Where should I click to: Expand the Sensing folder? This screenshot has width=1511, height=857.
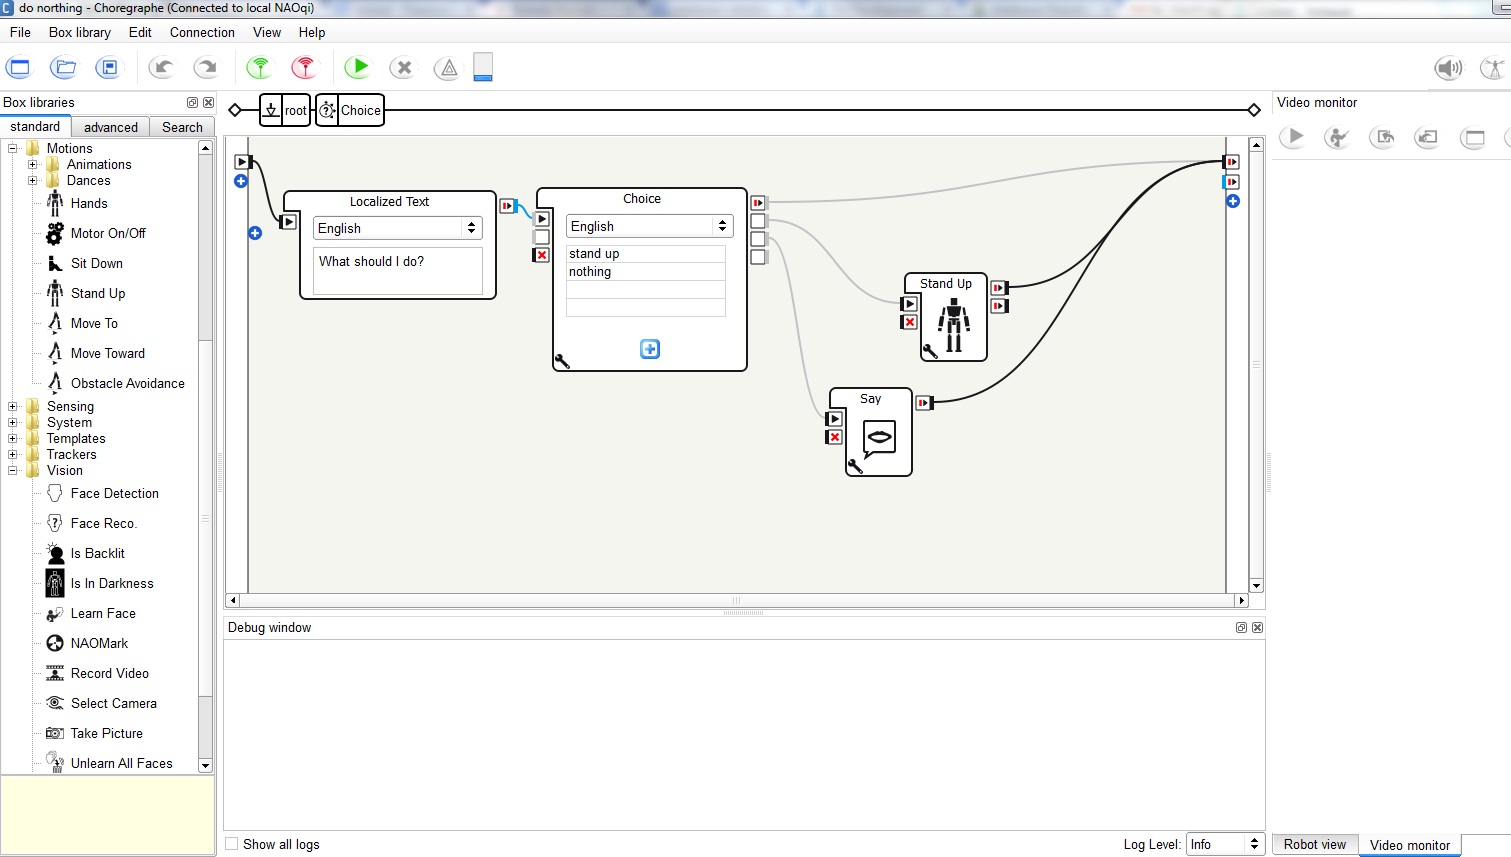(x=13, y=406)
